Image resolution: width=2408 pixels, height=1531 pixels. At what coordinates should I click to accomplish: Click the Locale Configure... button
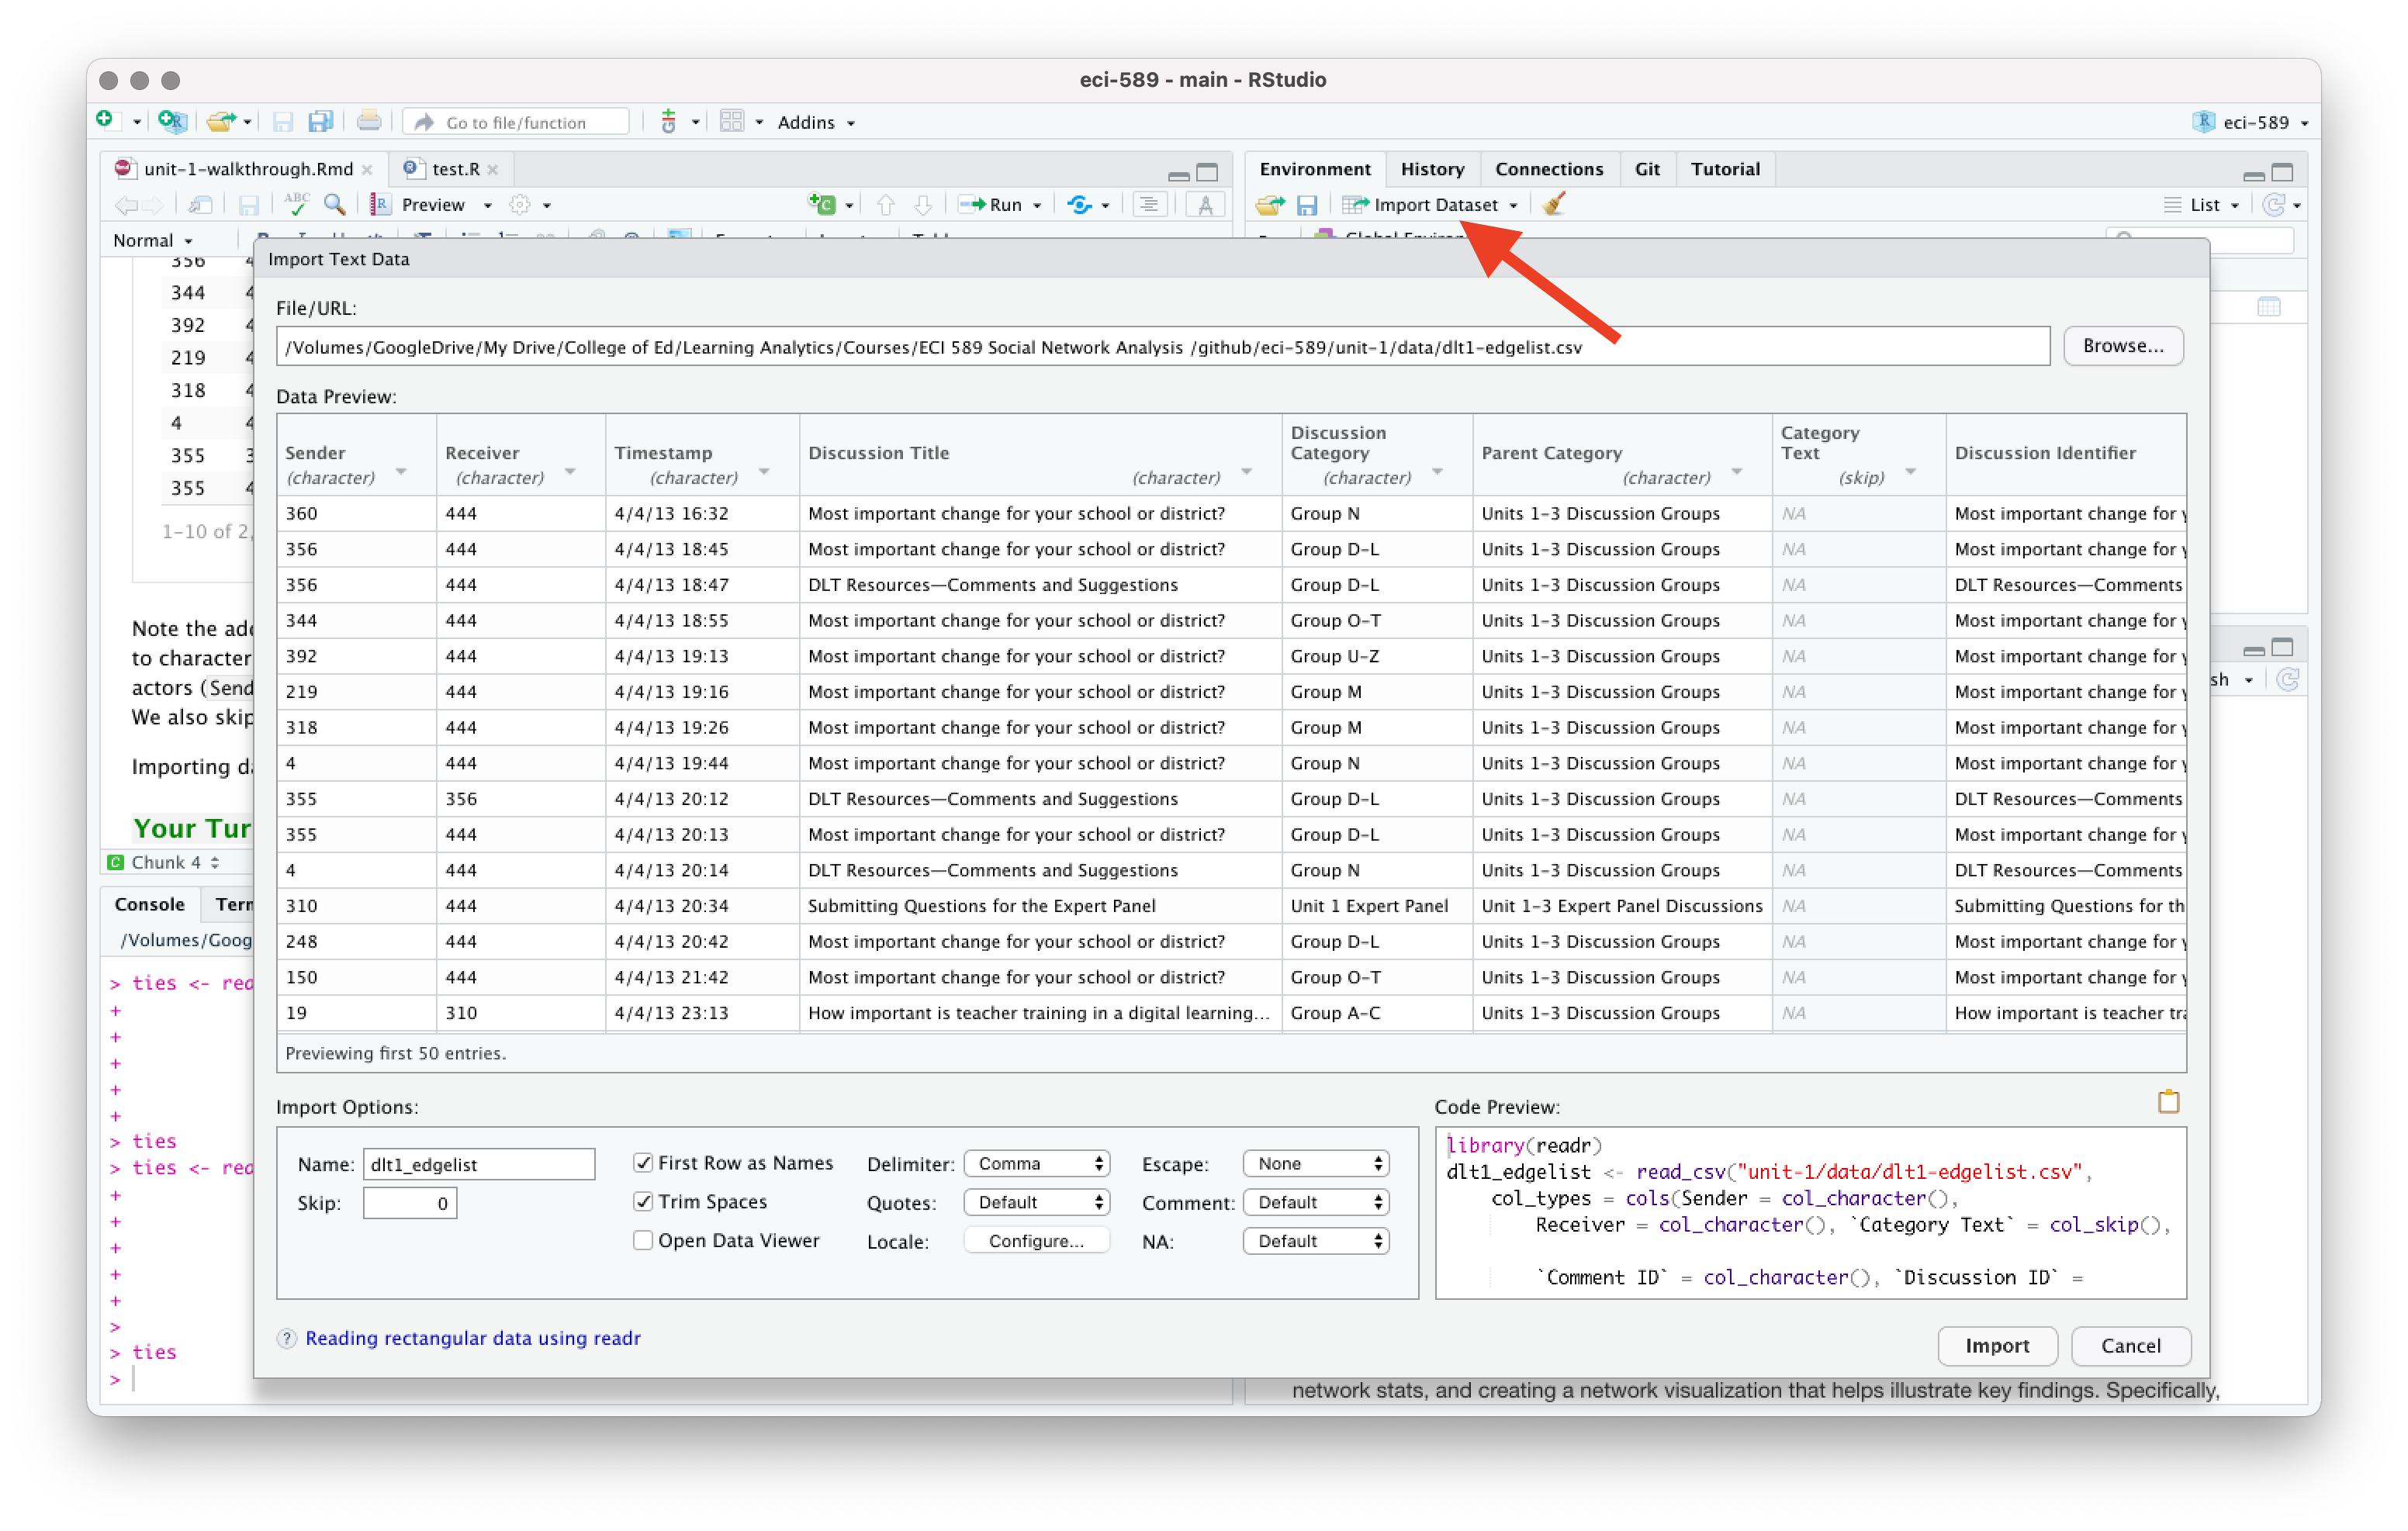pos(1037,1241)
